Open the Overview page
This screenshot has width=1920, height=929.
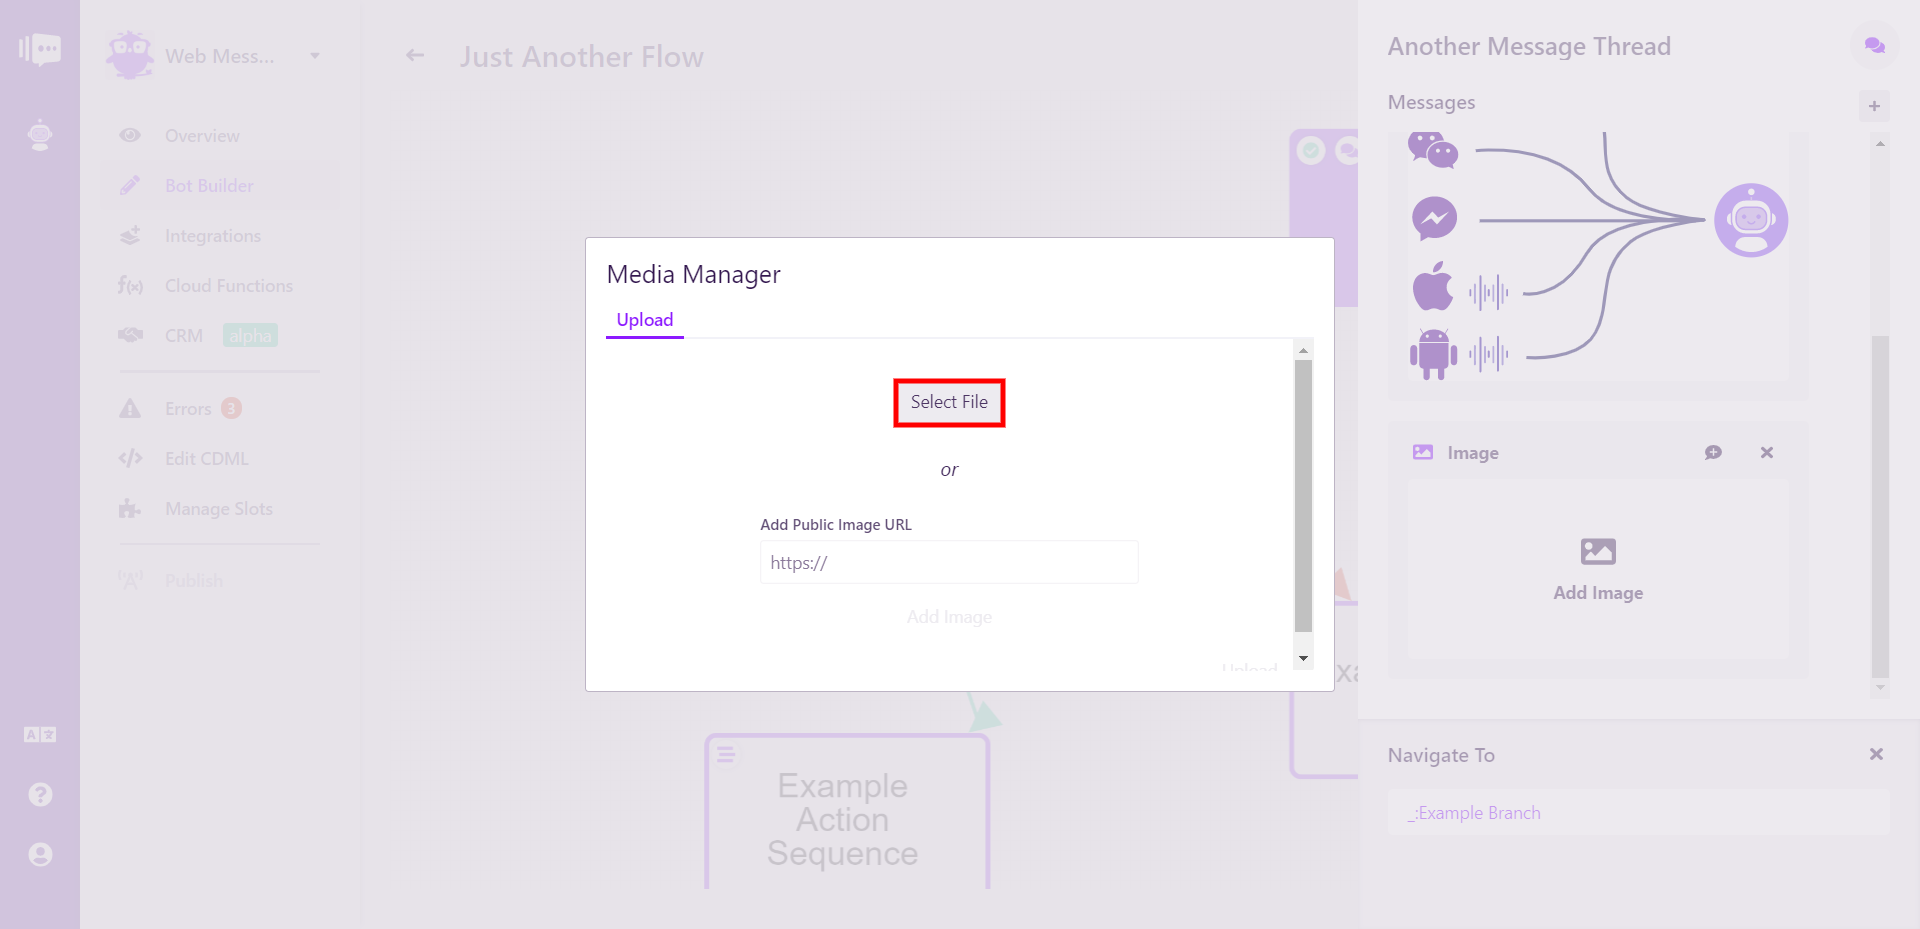click(x=202, y=136)
